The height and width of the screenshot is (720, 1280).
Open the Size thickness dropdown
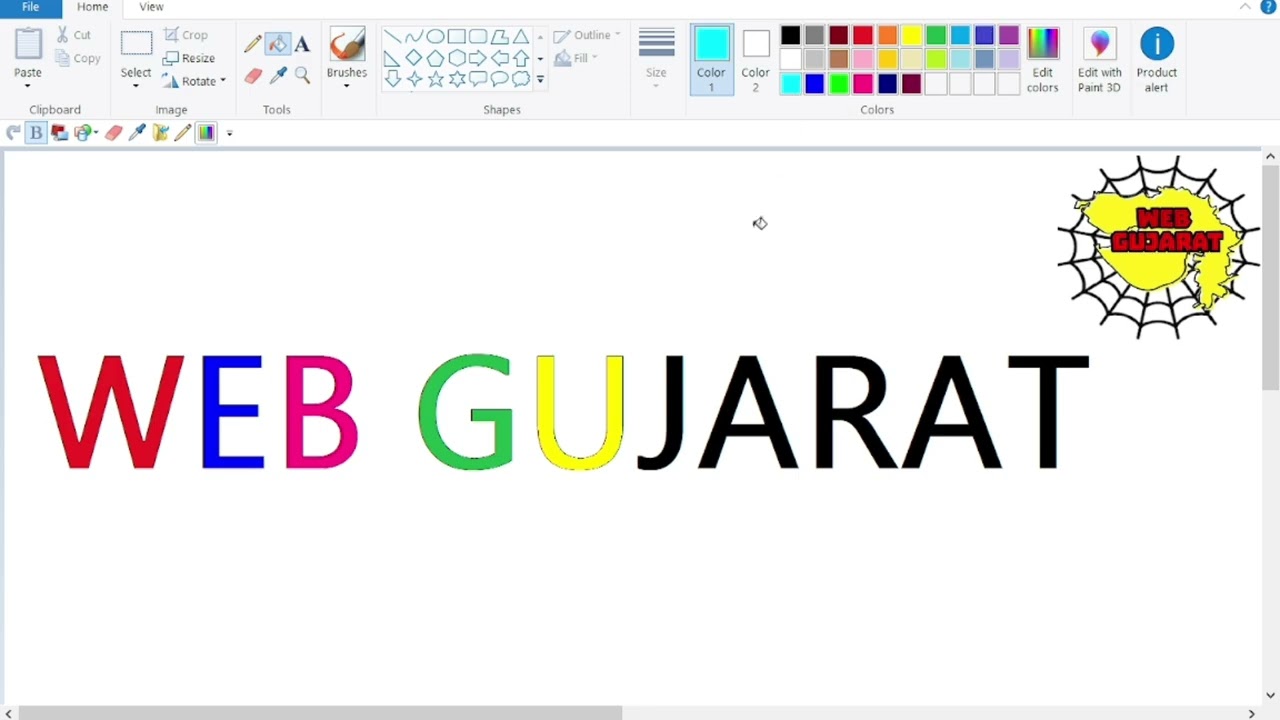(x=656, y=58)
